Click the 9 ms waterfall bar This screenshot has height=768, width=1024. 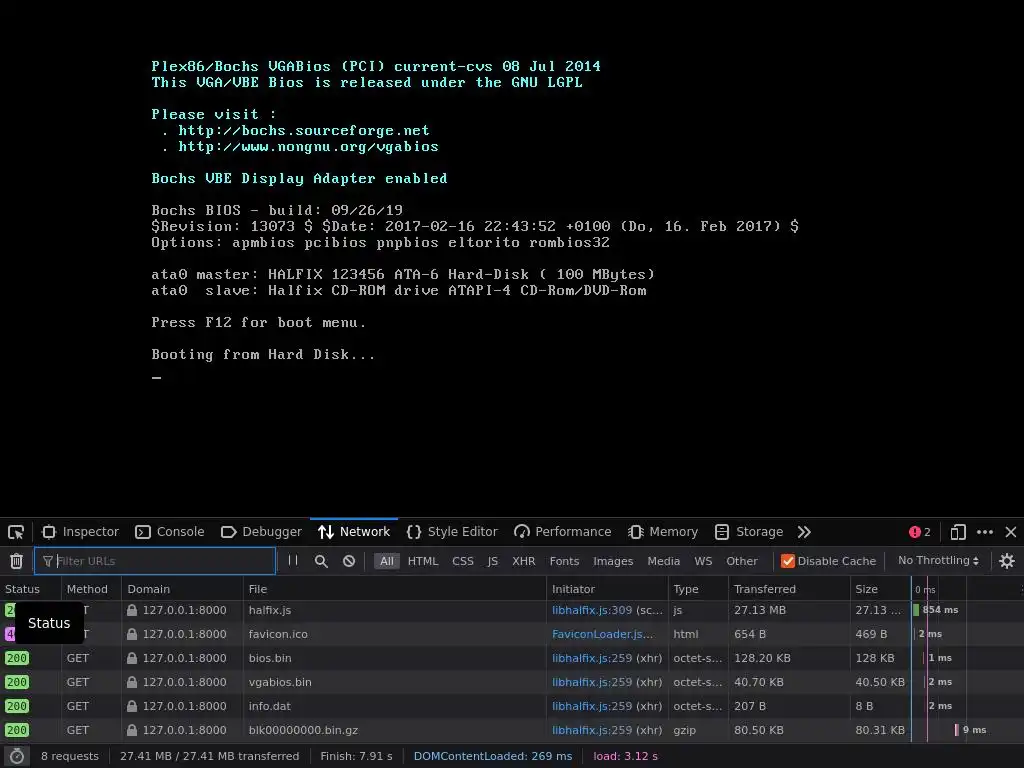(957, 730)
